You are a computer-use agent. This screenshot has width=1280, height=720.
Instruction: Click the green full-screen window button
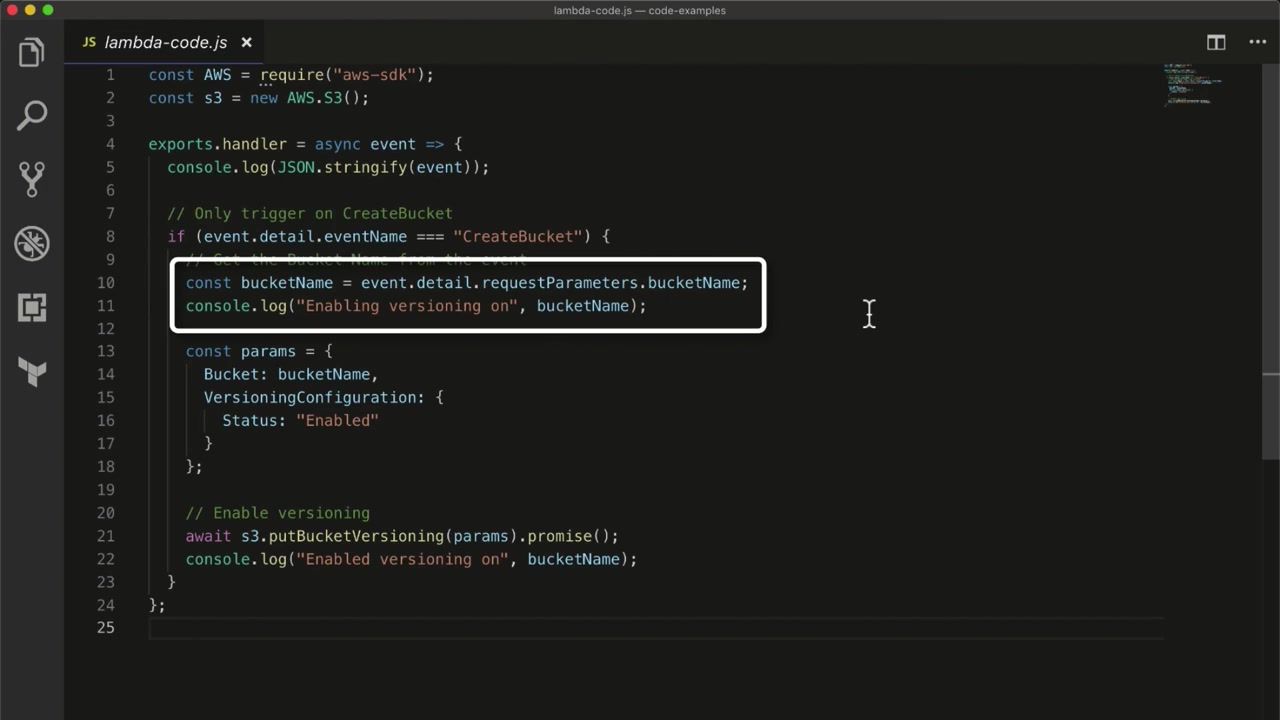pyautogui.click(x=47, y=10)
